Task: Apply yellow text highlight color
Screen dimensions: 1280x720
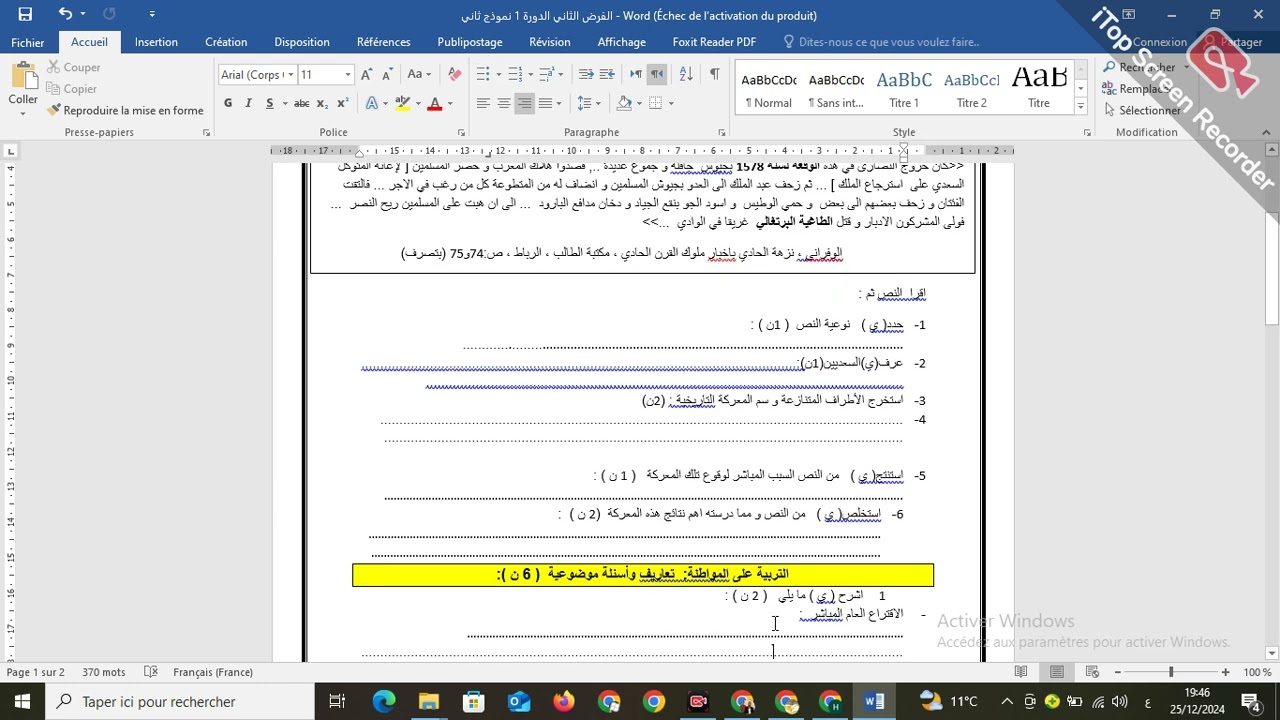Action: coord(402,103)
